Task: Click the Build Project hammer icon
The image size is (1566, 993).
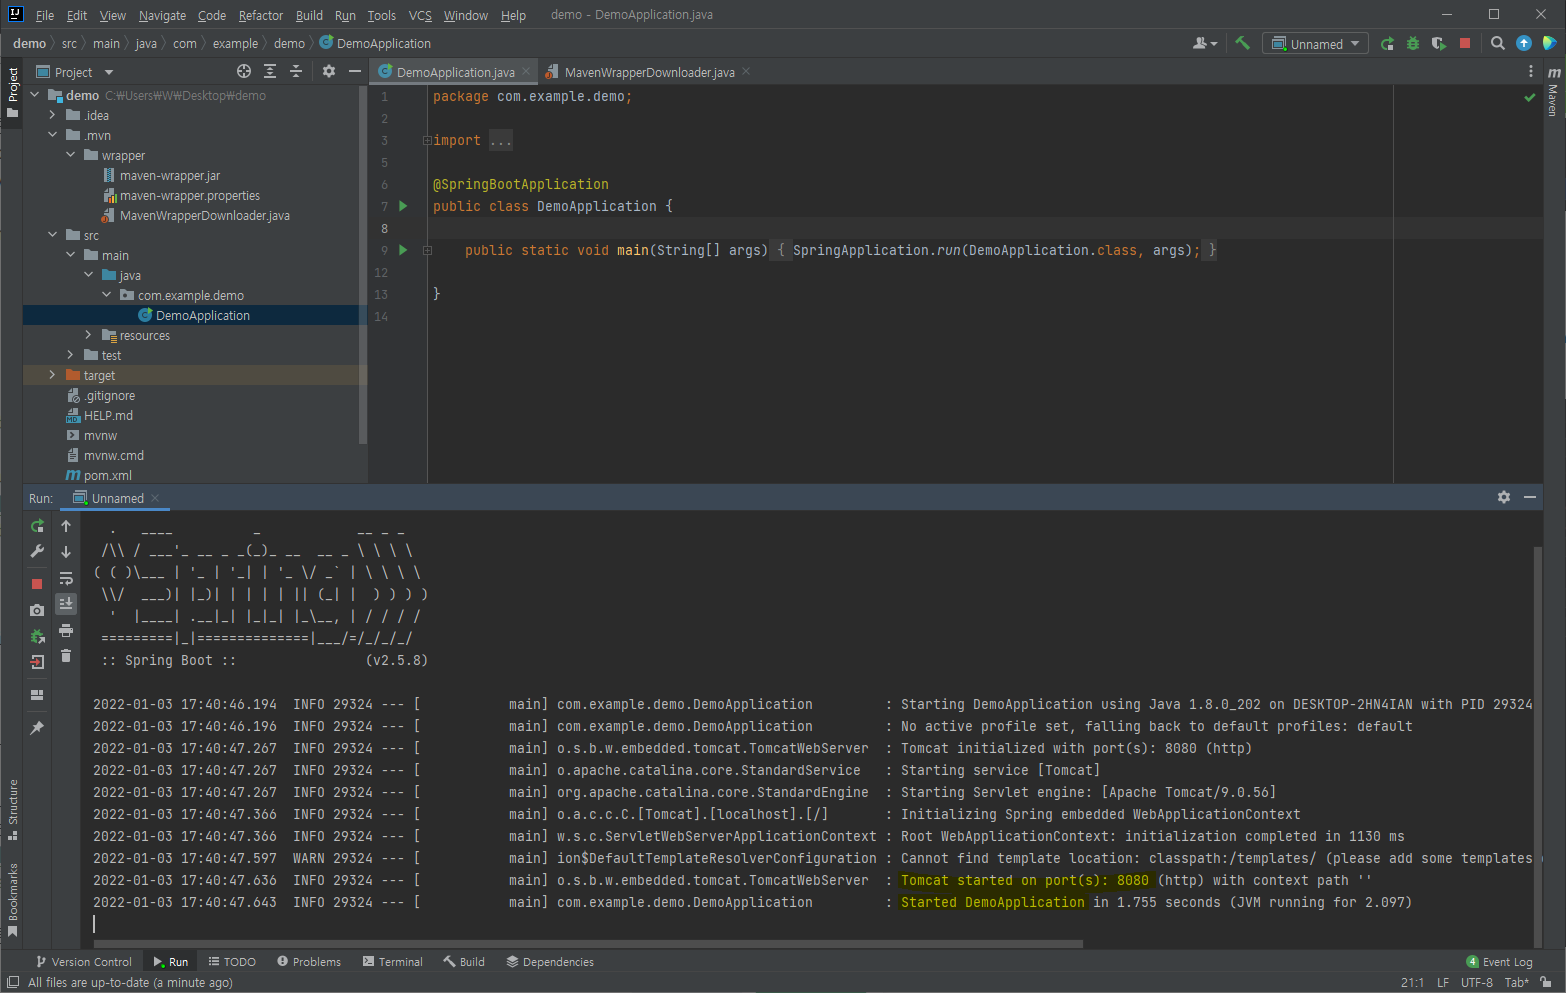Action: pyautogui.click(x=1242, y=43)
